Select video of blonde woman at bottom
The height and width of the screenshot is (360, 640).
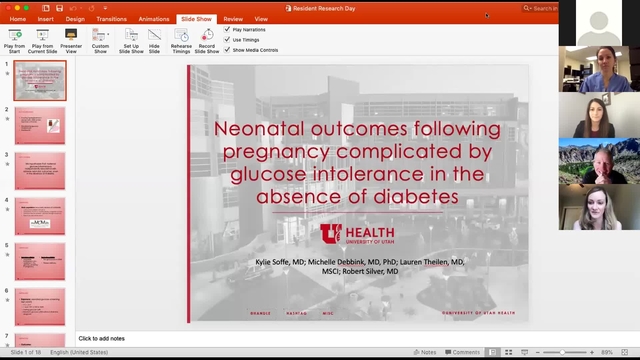click(x=599, y=207)
